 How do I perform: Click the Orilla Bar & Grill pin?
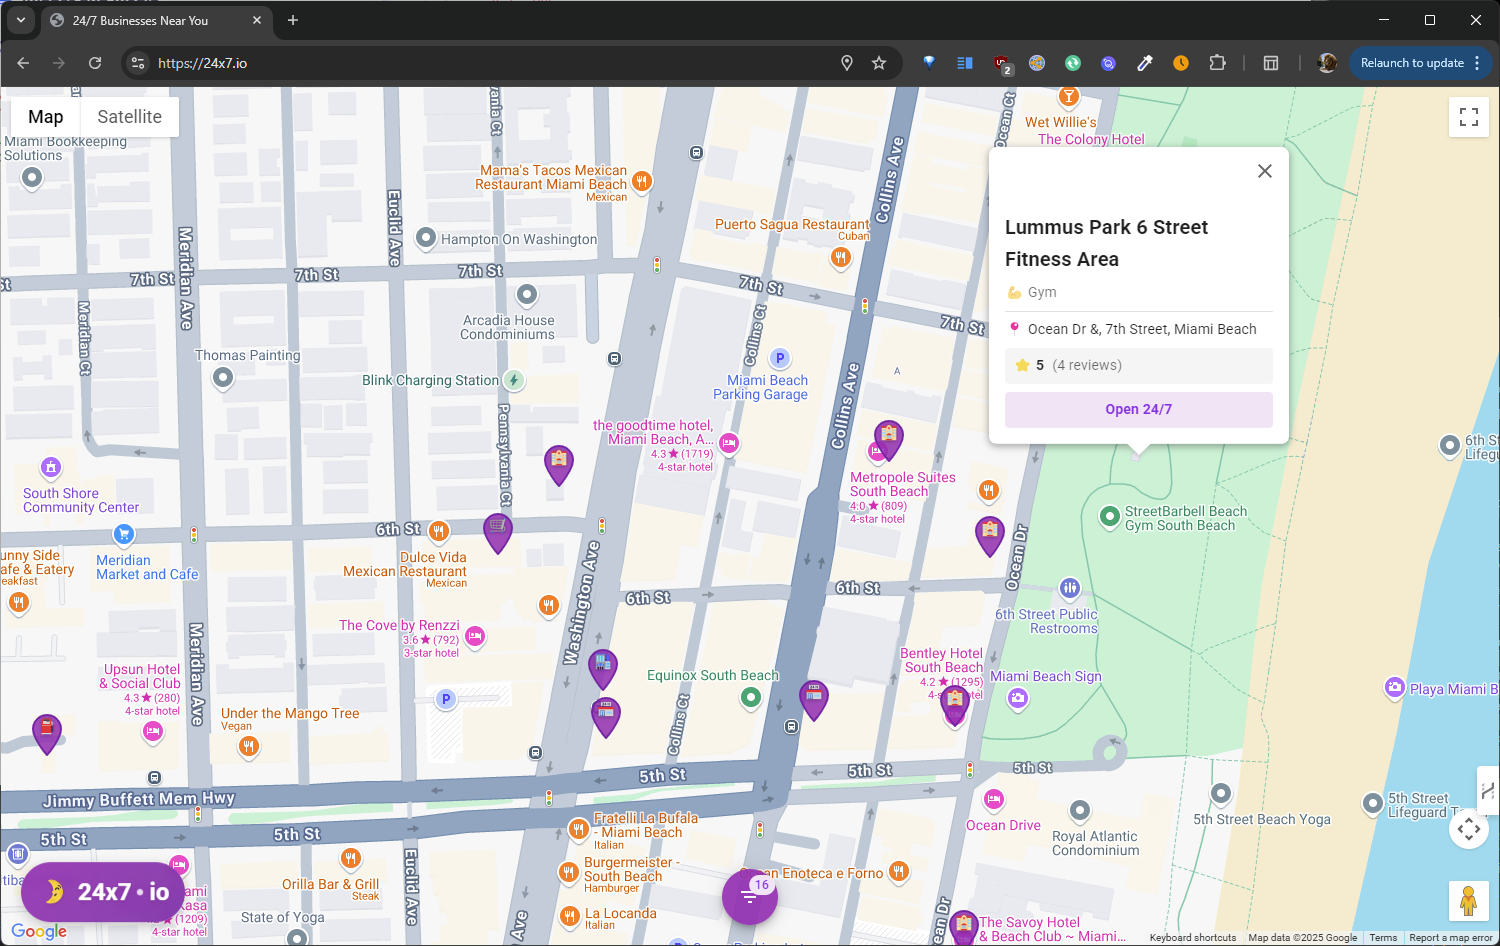(x=350, y=858)
